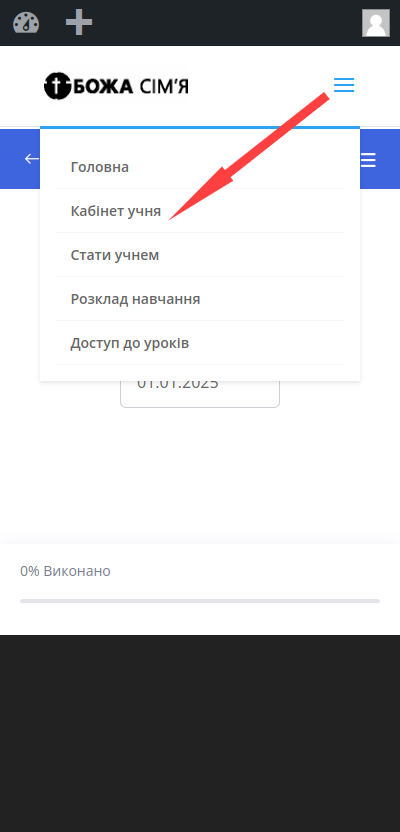Click the lesson completion progress bar
The image size is (400, 832).
click(x=200, y=601)
